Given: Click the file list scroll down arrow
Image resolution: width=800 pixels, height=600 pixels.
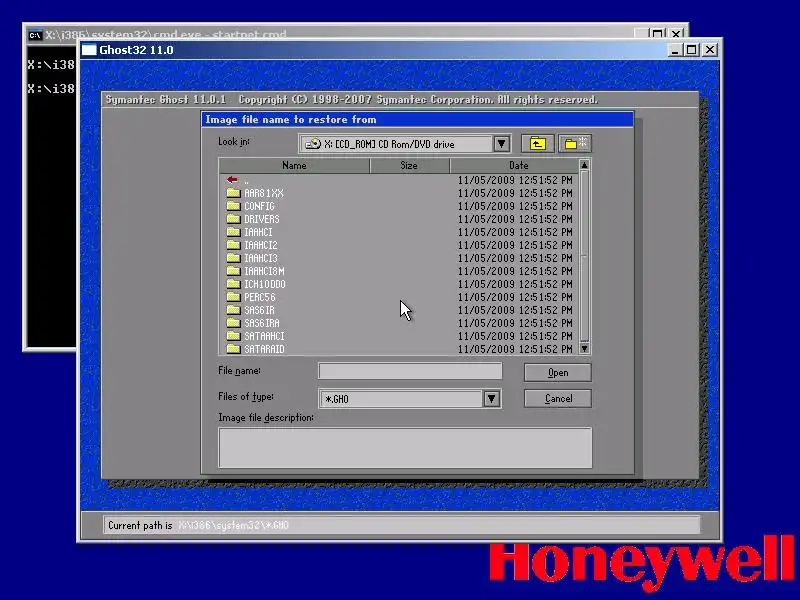Looking at the screenshot, I should [x=585, y=348].
